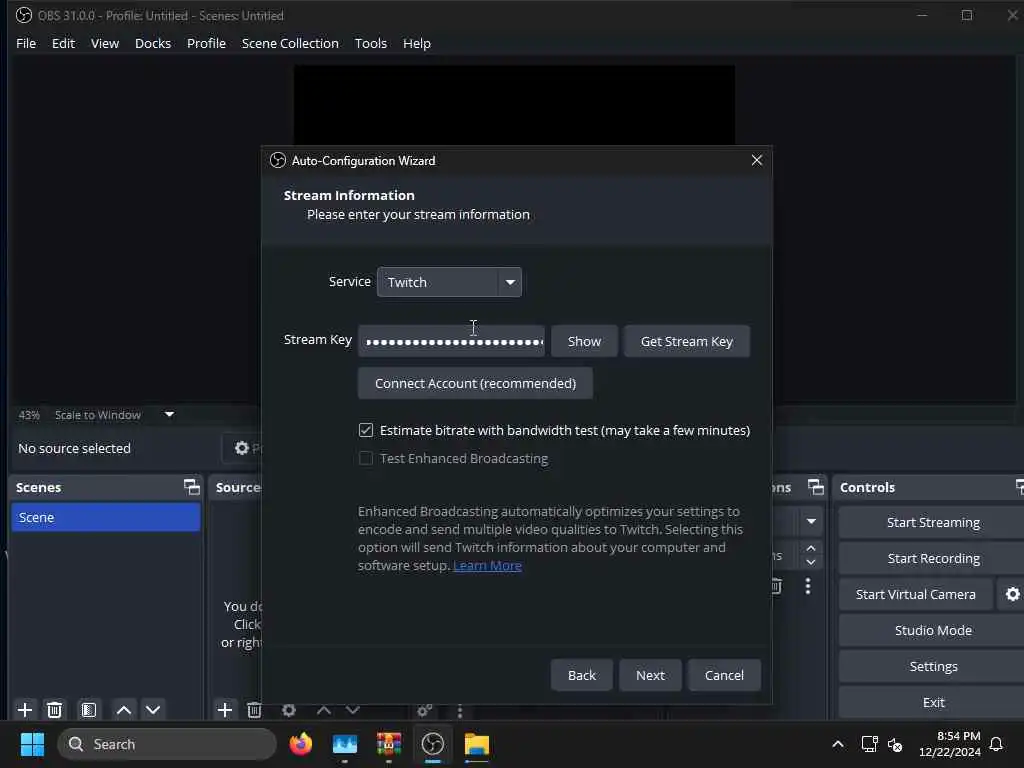Click the Windows Start button

[x=32, y=744]
